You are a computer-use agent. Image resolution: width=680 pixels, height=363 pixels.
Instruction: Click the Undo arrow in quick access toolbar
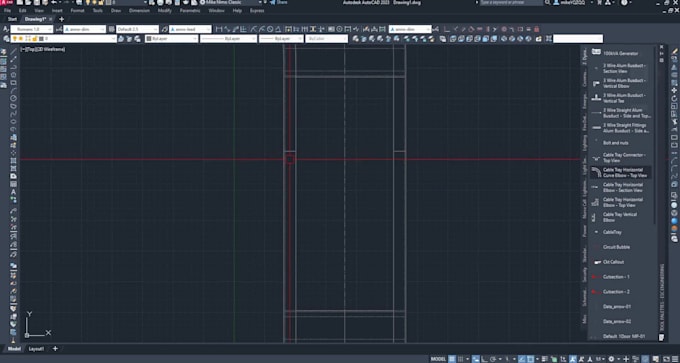click(53, 3)
